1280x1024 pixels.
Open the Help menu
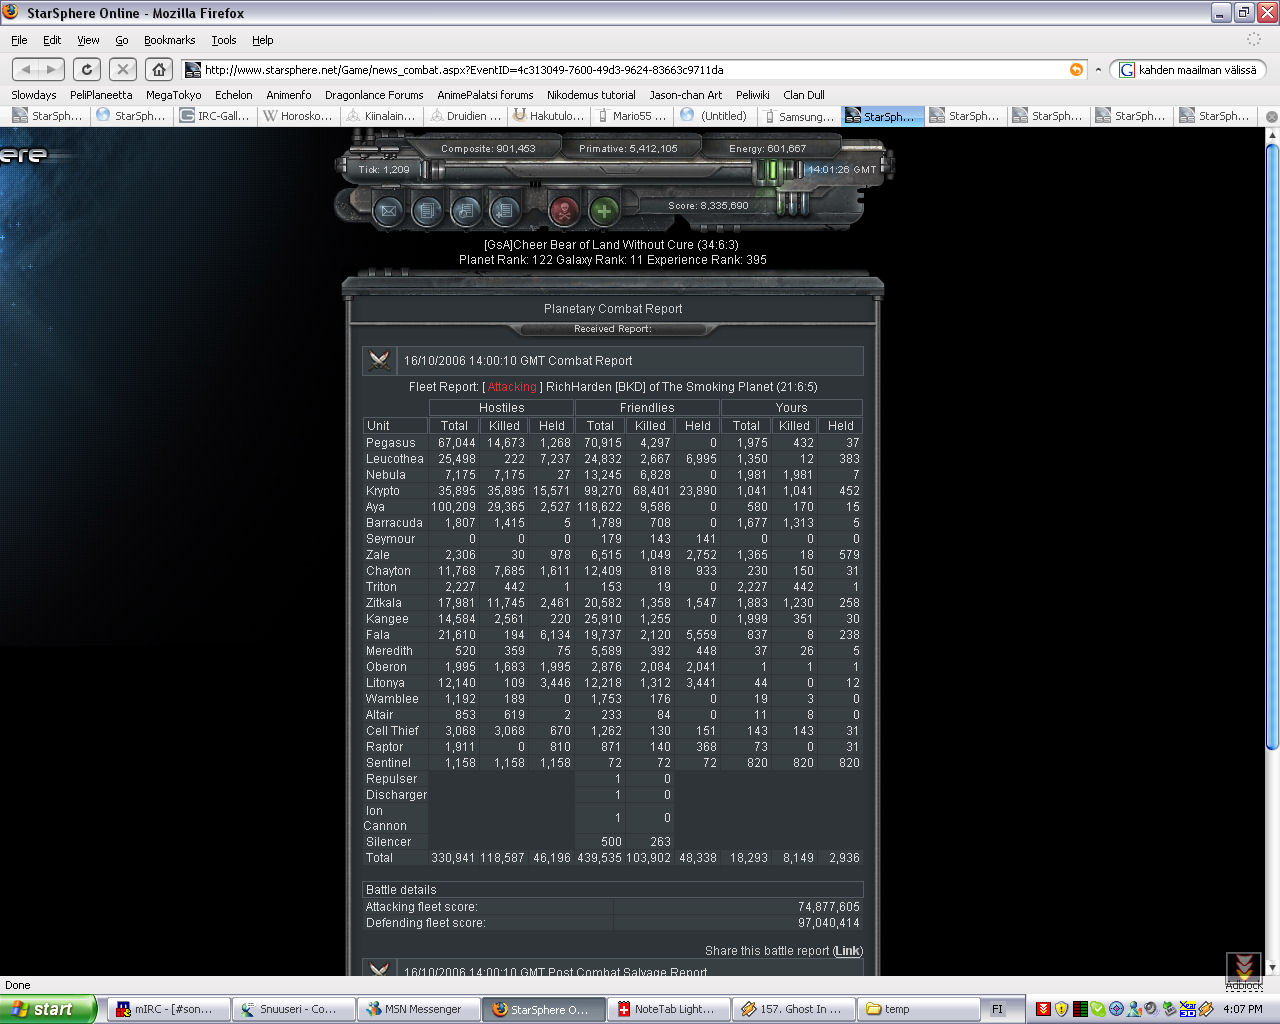point(263,40)
